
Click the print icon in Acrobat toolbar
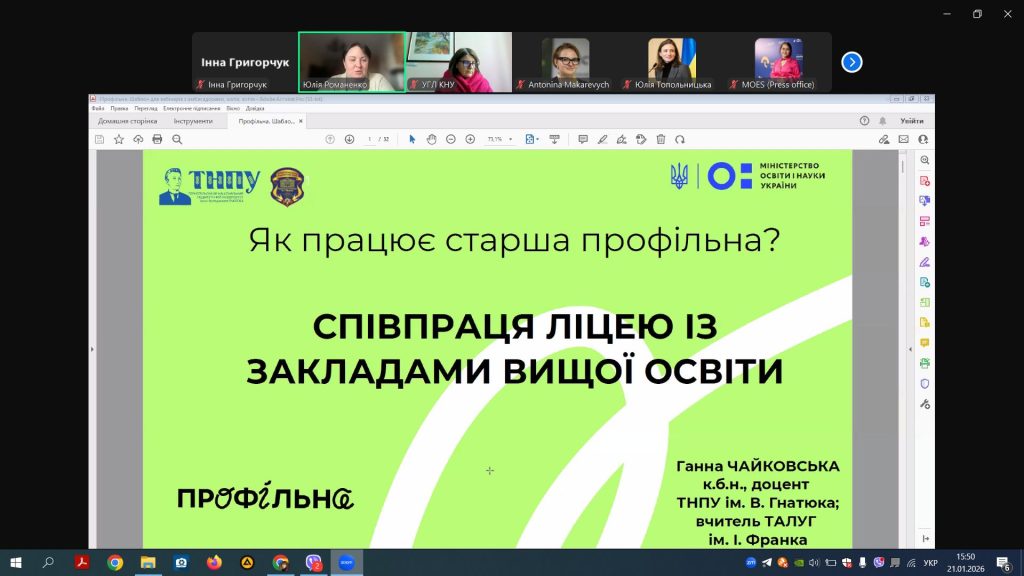(157, 139)
